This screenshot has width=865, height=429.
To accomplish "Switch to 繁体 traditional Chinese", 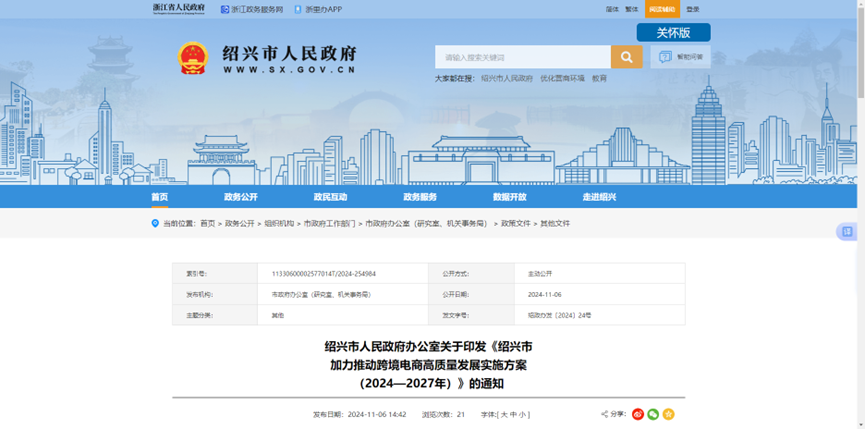I will pos(632,9).
